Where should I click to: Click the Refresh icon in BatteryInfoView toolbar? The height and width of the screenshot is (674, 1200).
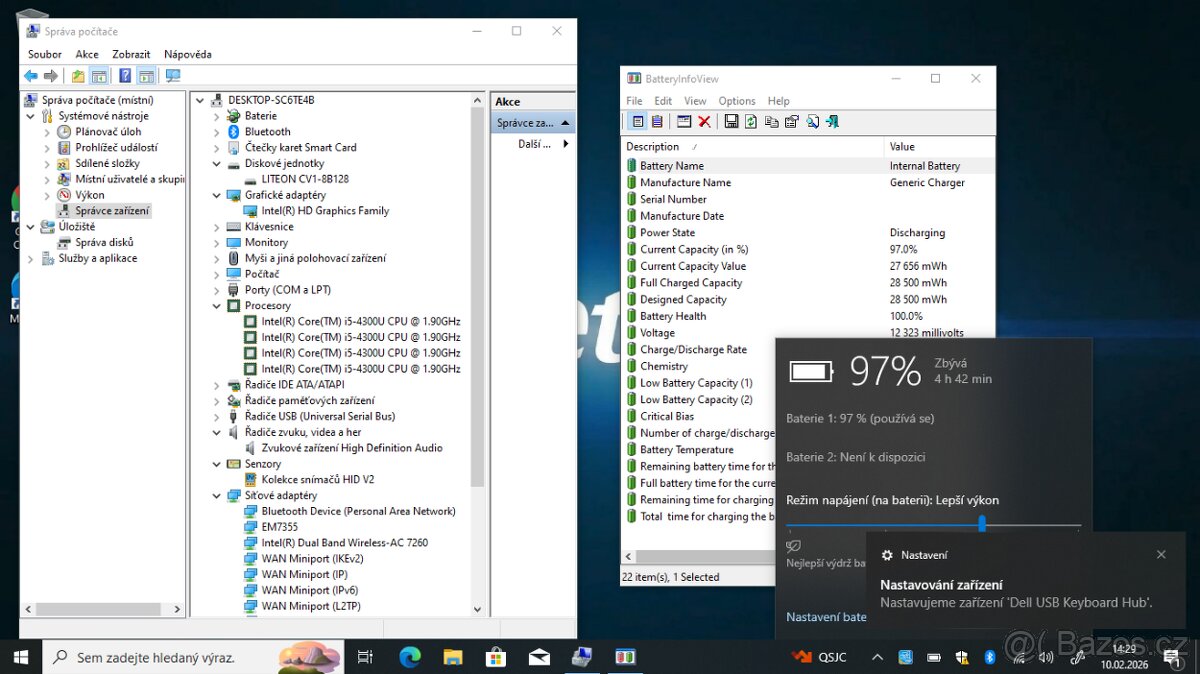tap(751, 122)
